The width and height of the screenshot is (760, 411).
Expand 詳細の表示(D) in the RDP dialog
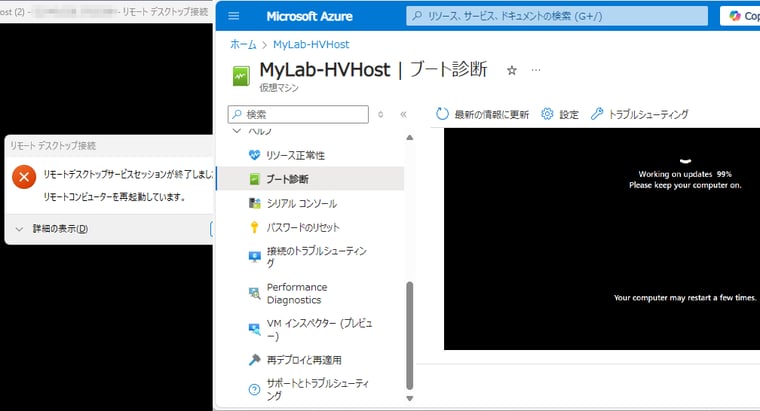tap(52, 229)
